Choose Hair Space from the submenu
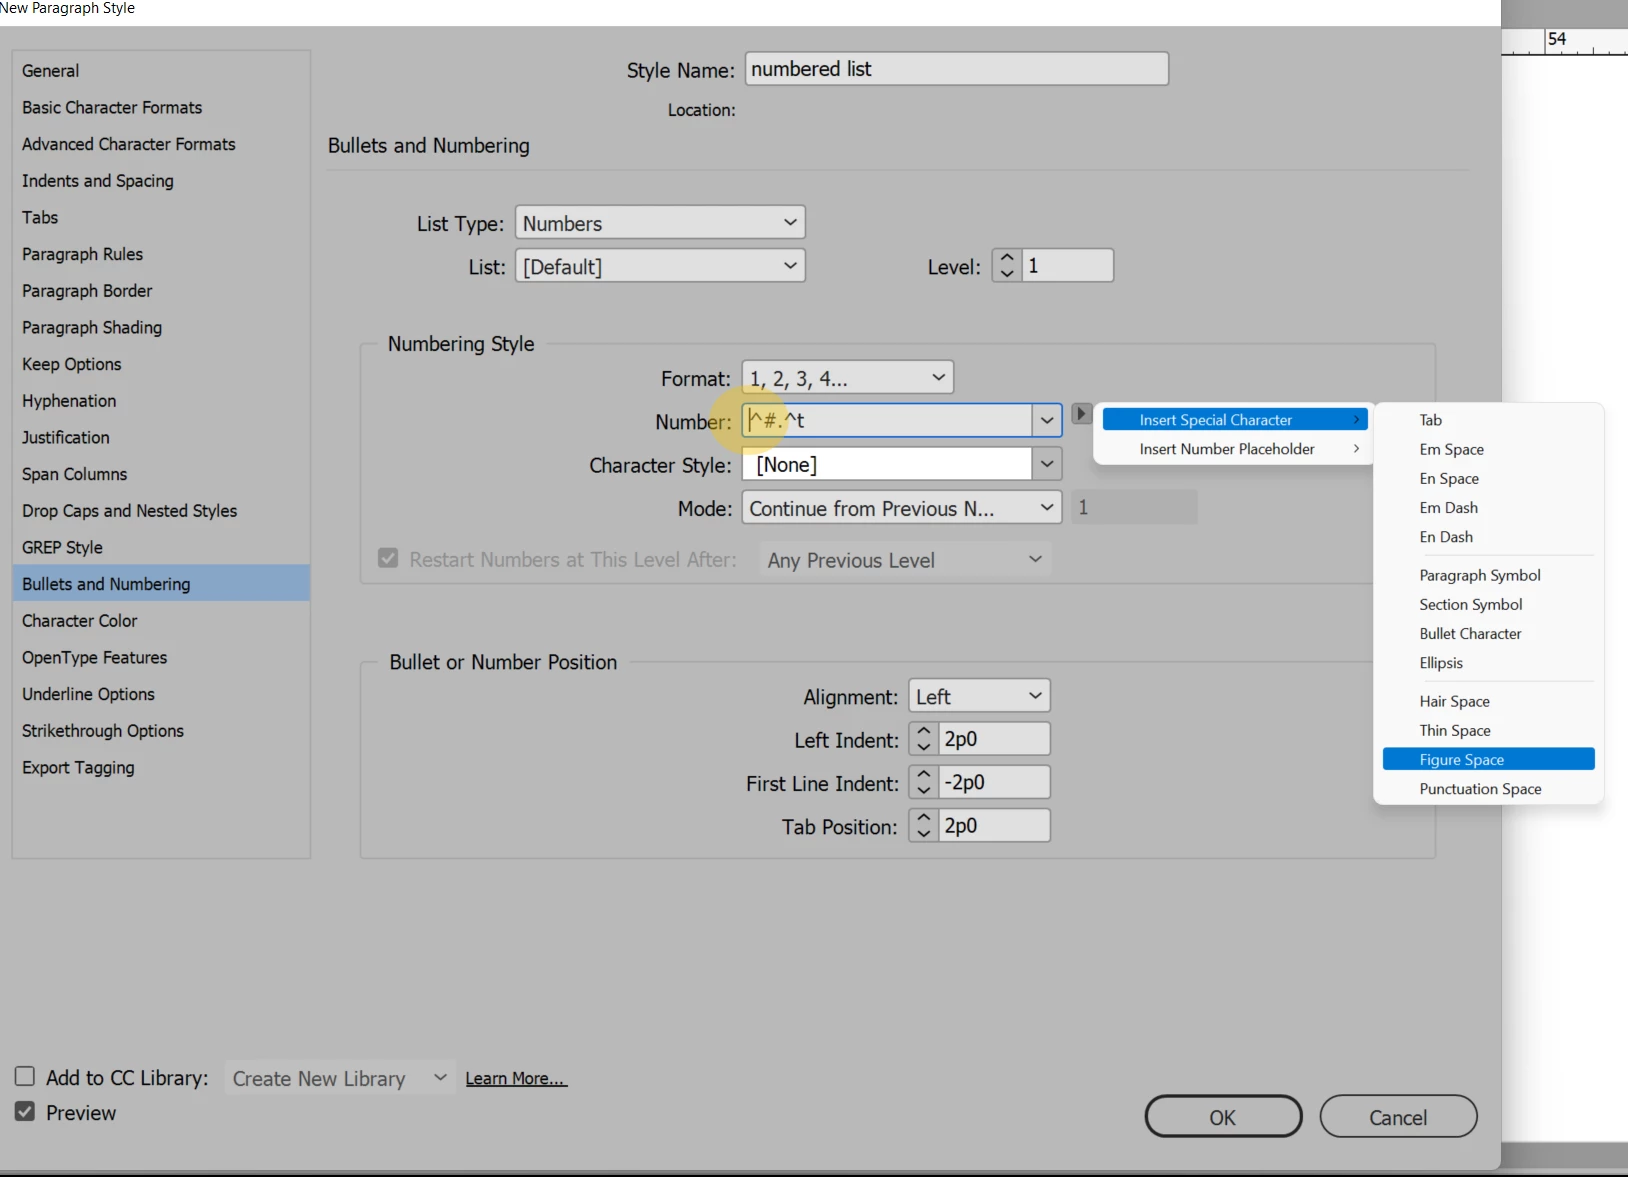Viewport: 1628px width, 1177px height. (x=1488, y=701)
